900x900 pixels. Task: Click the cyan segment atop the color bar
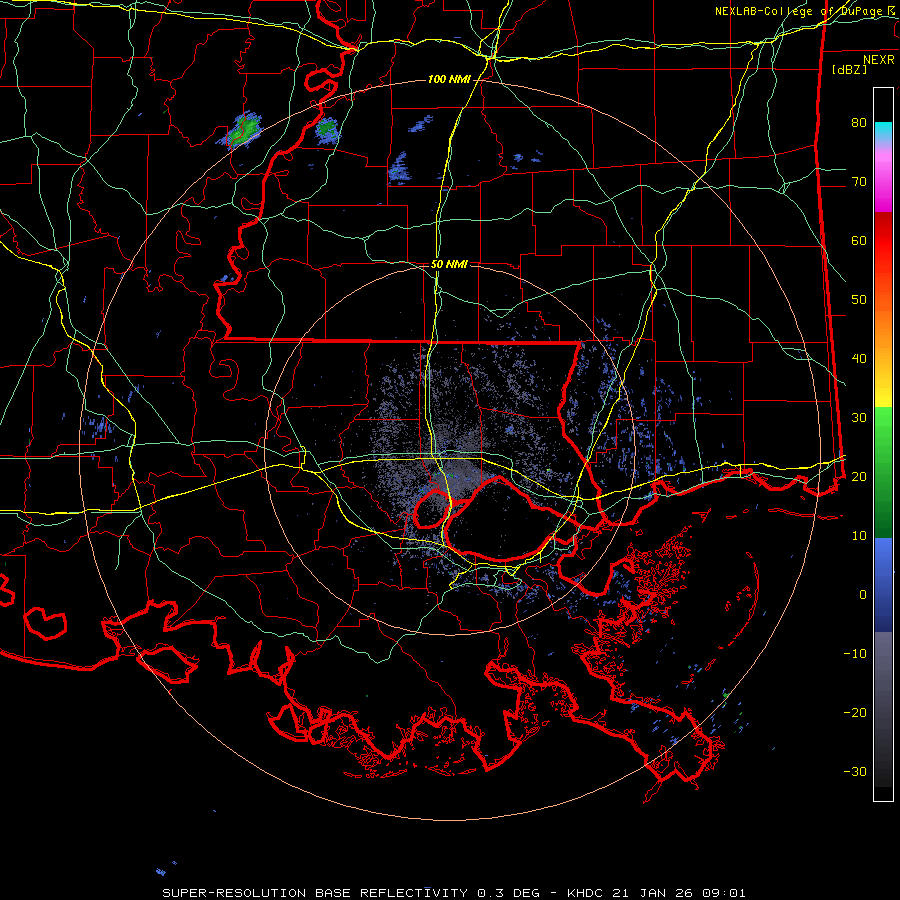(883, 130)
